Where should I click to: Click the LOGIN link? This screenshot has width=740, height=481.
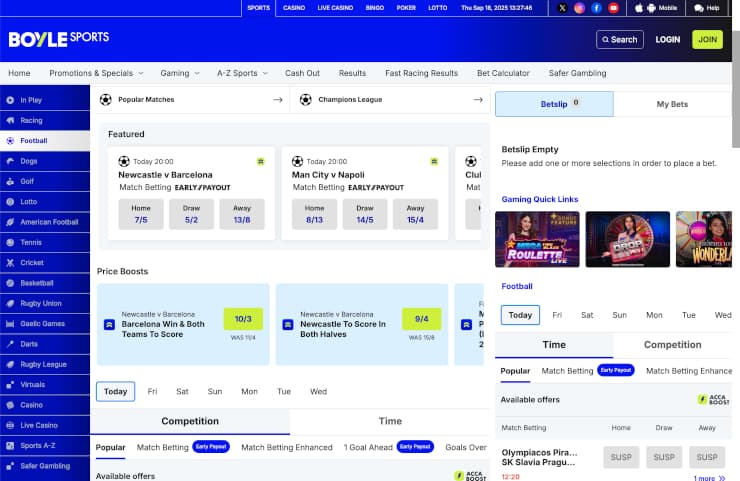tap(667, 40)
